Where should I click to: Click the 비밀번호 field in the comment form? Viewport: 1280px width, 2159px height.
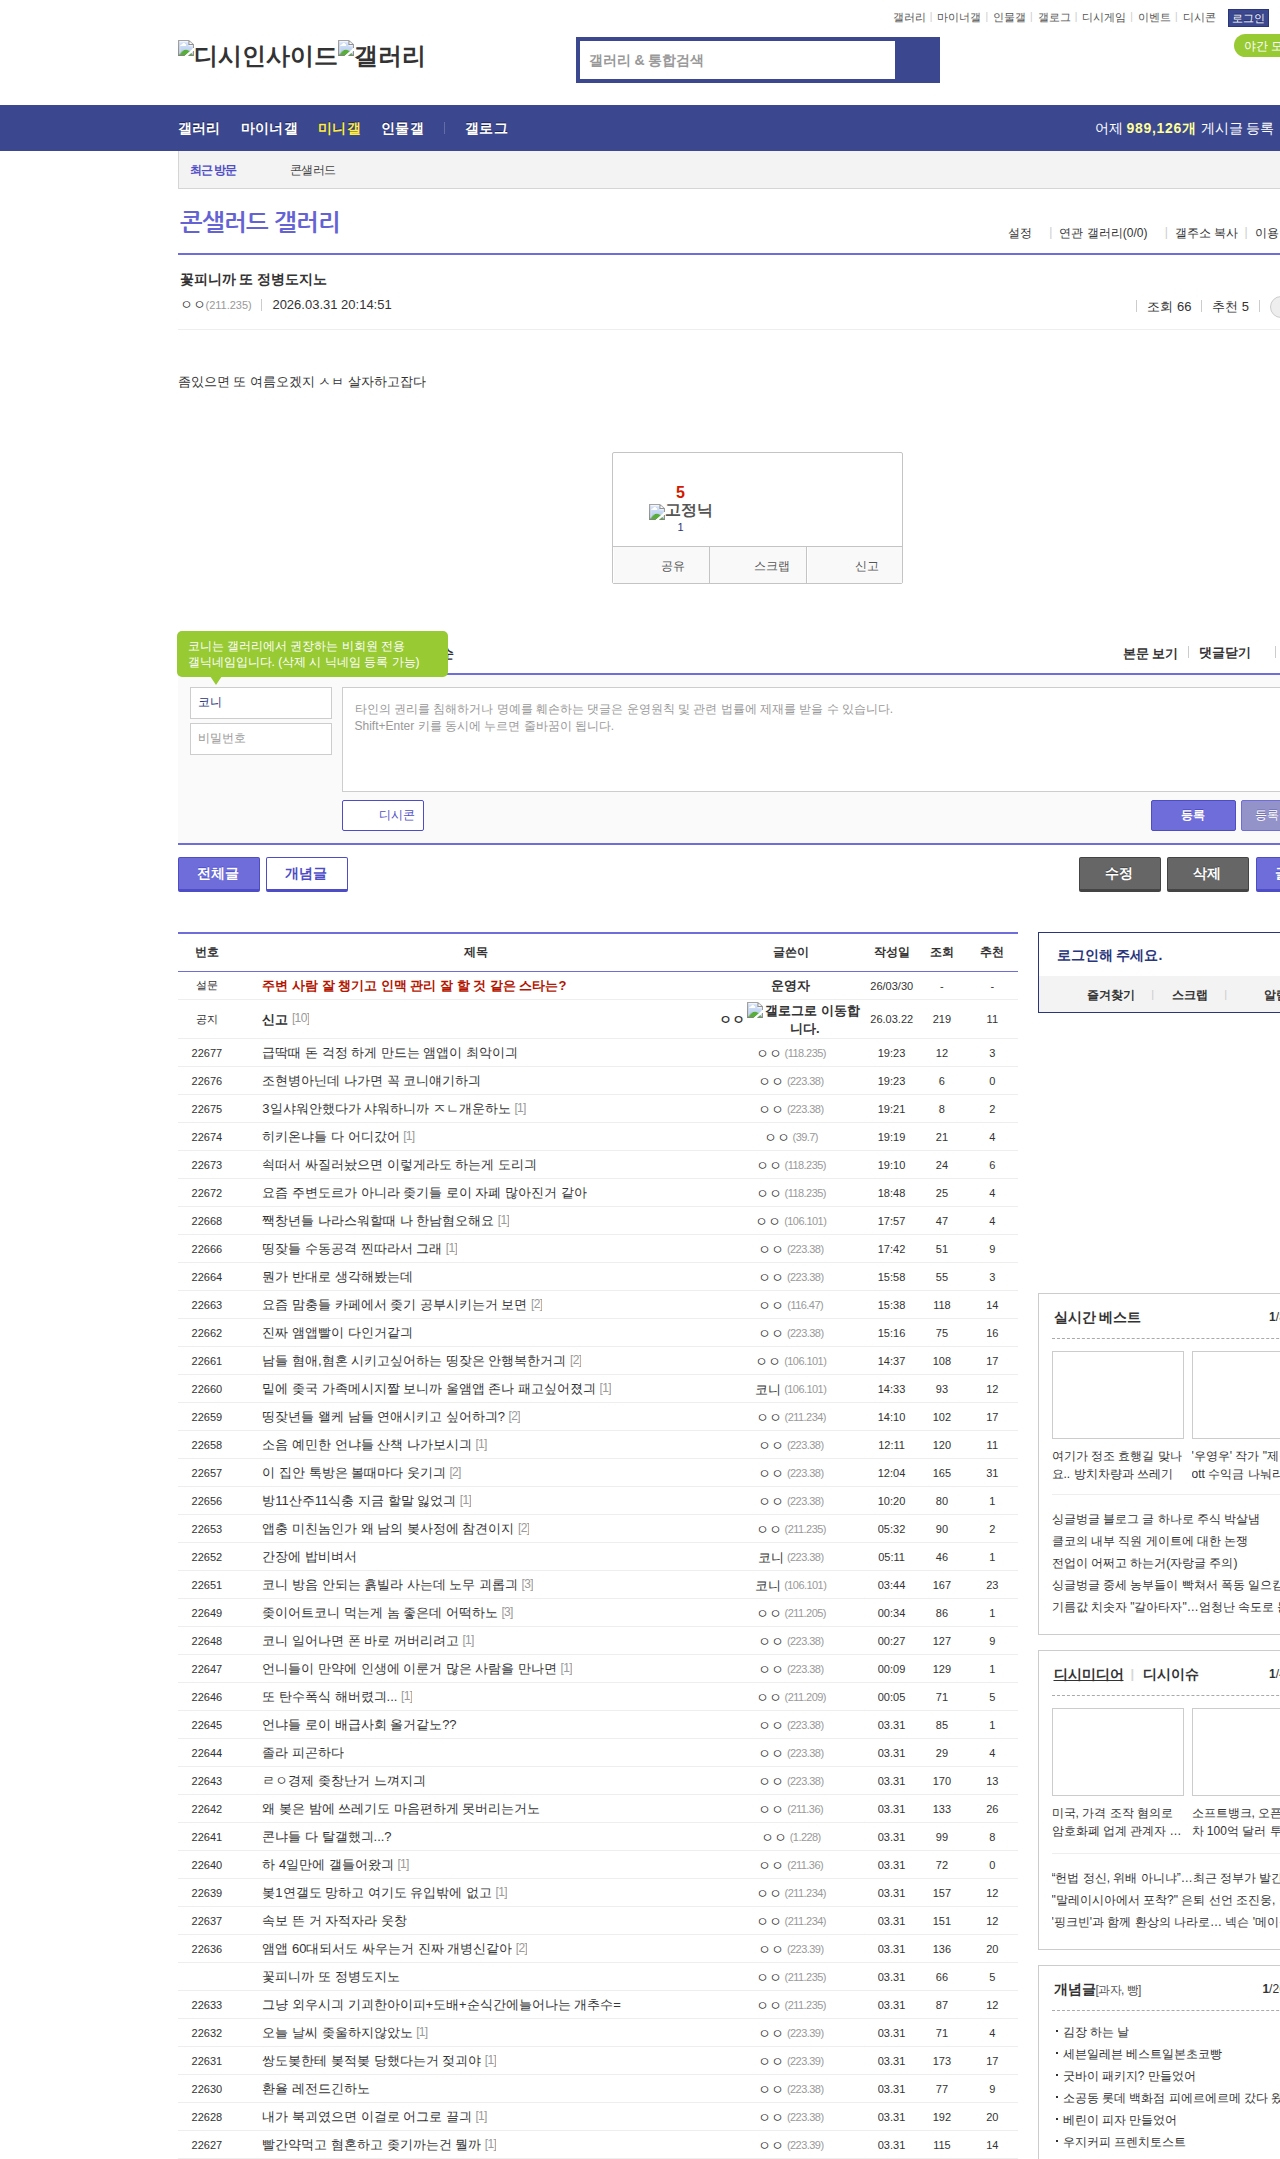coord(261,738)
